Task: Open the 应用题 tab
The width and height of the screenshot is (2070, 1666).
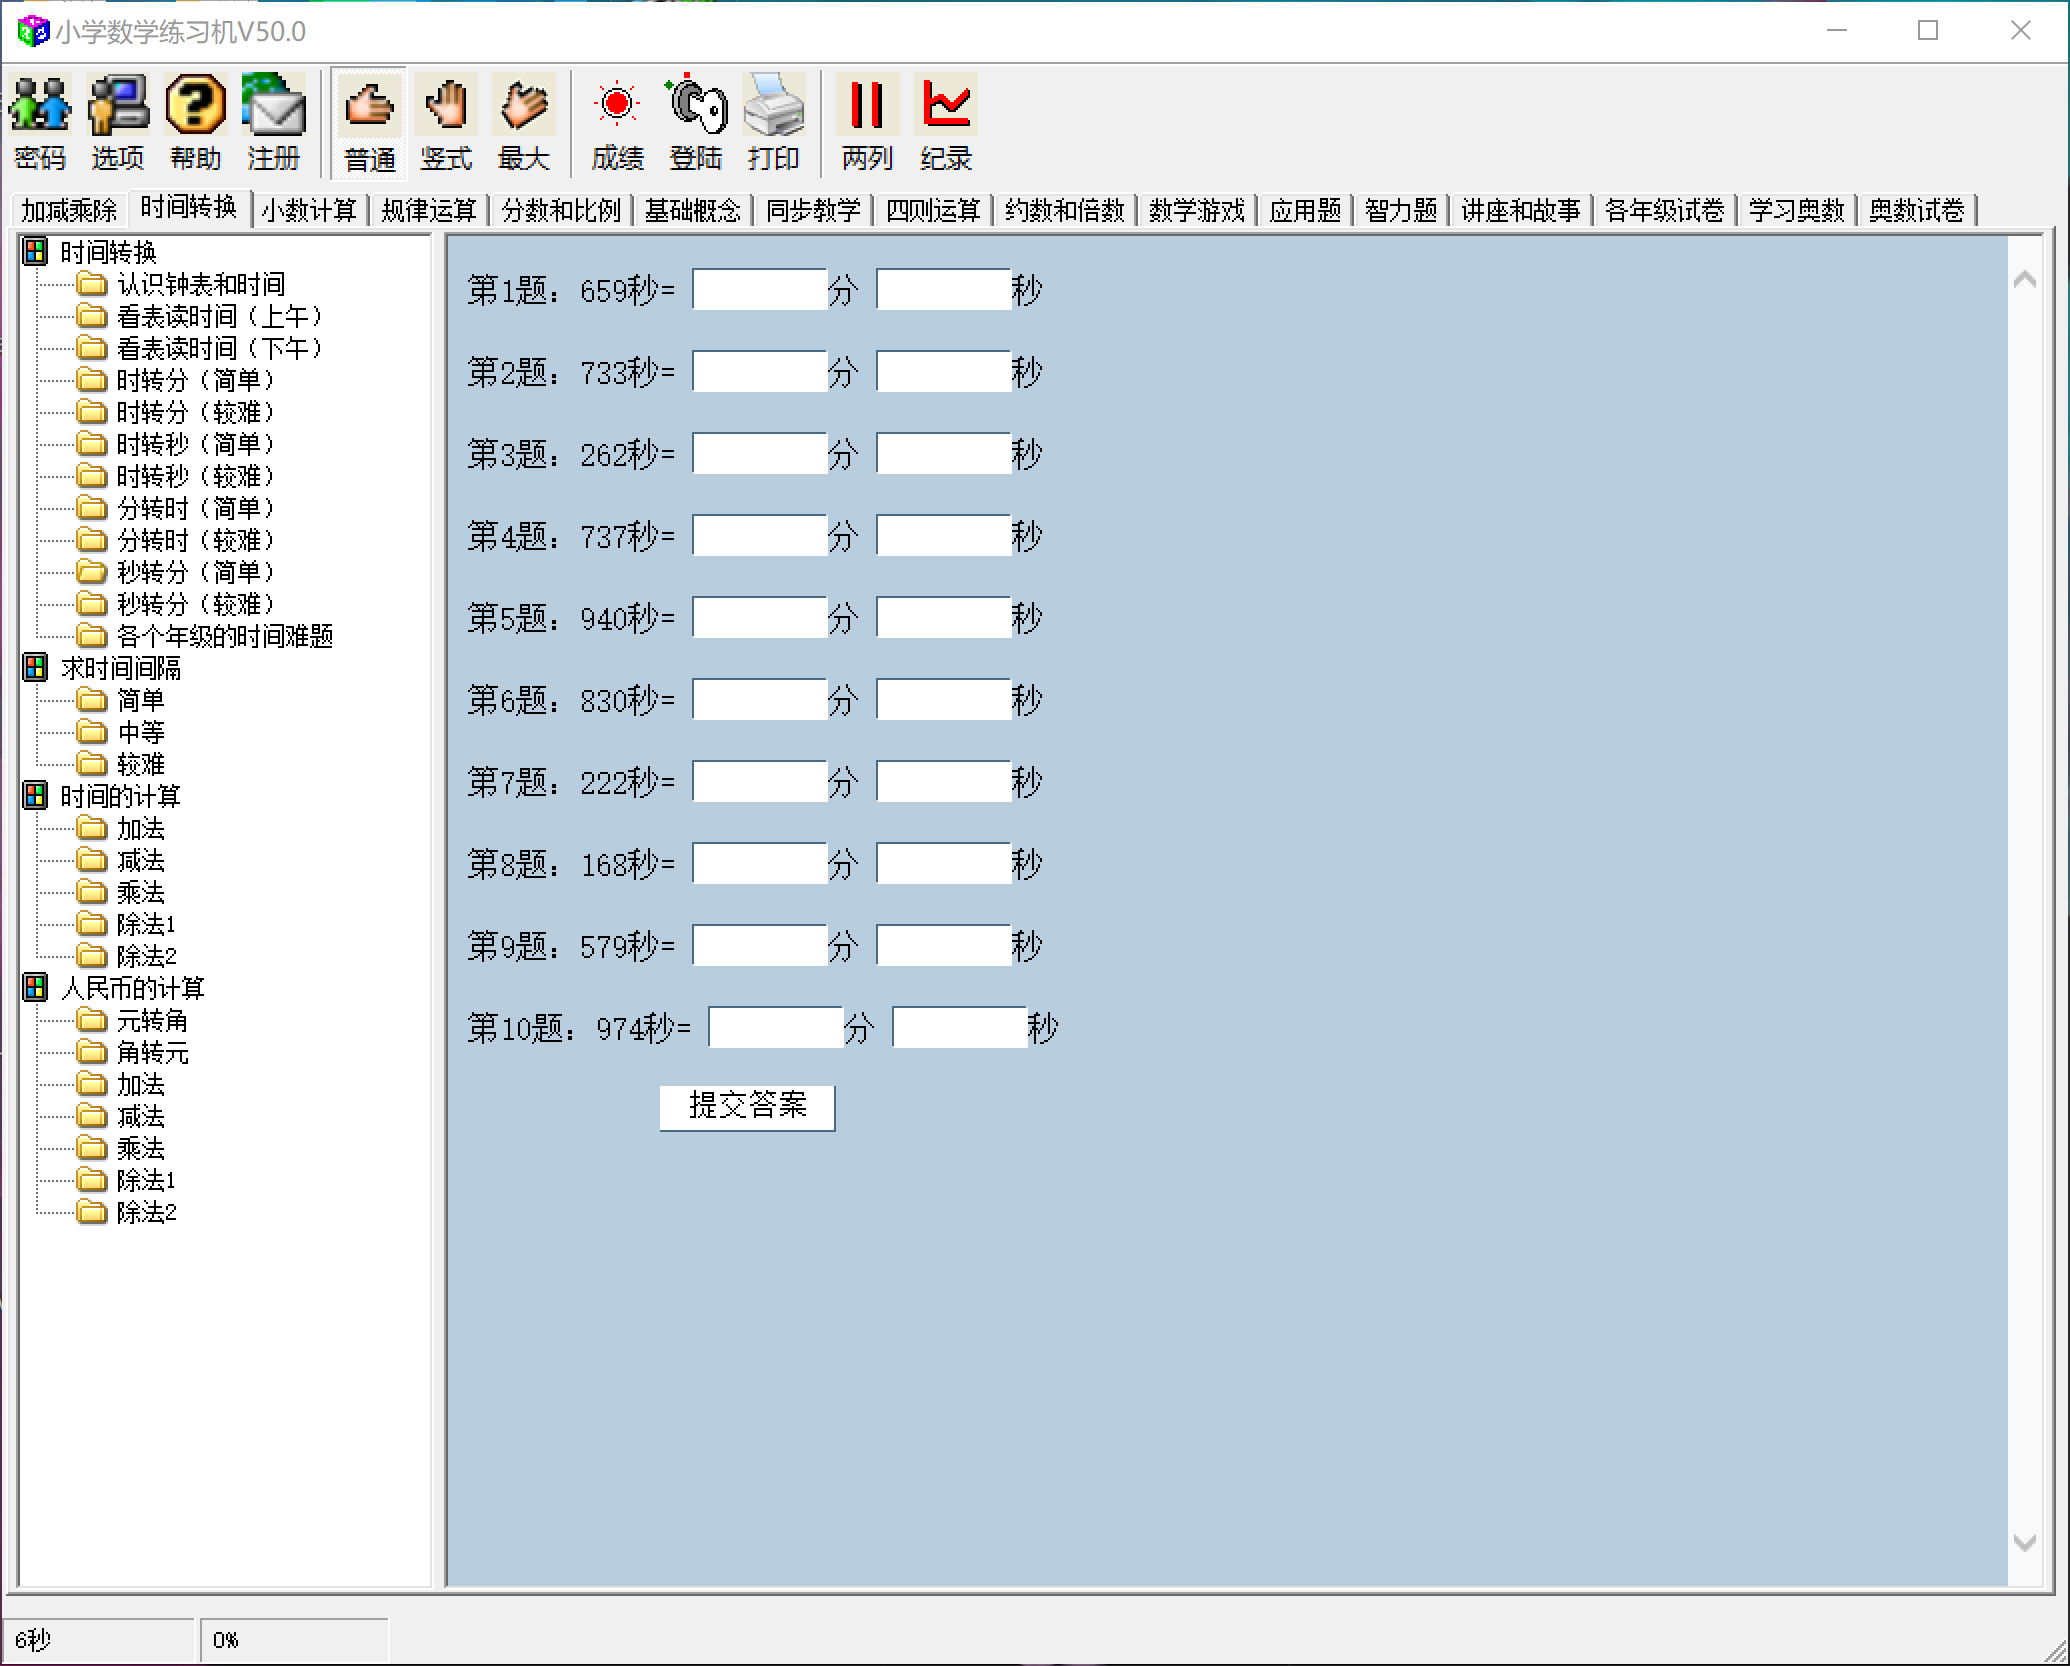Action: [1304, 210]
